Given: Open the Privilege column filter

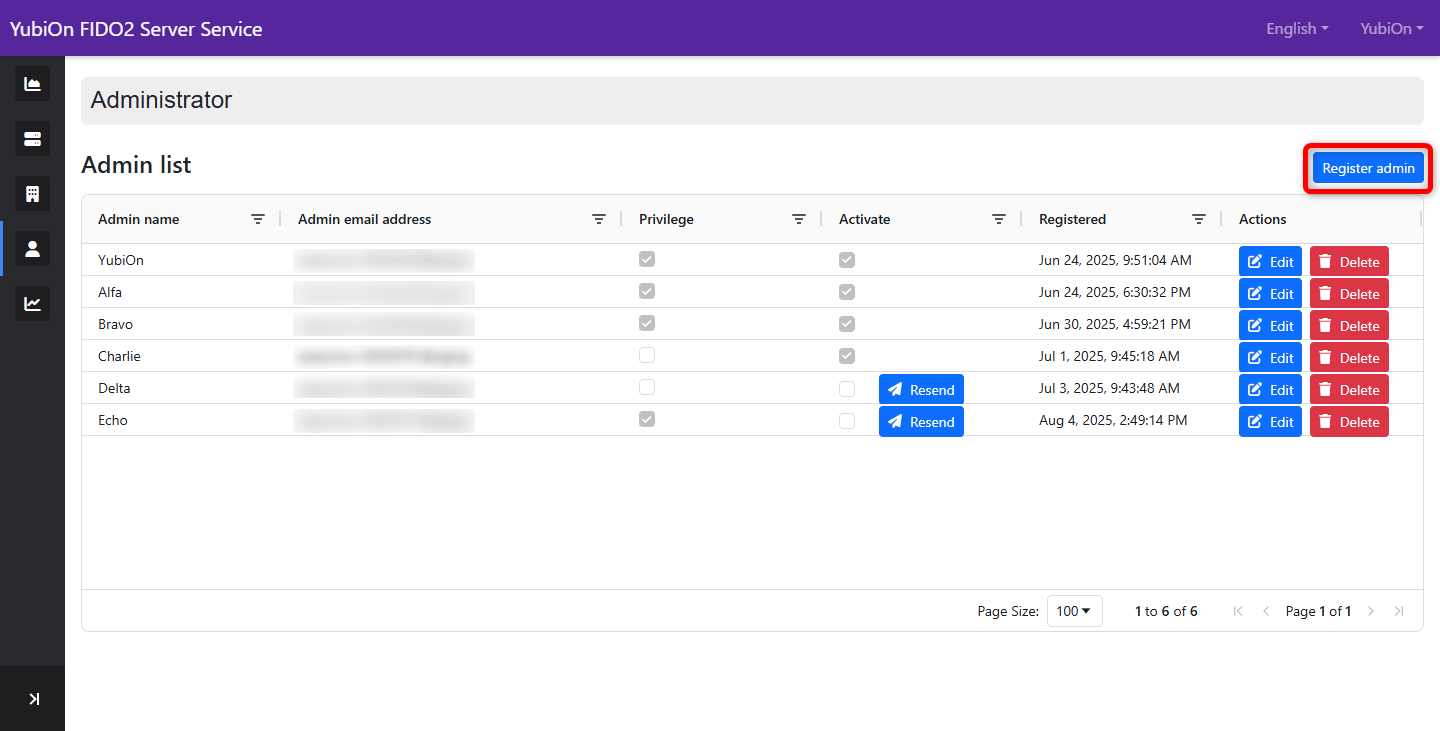Looking at the screenshot, I should coord(799,219).
